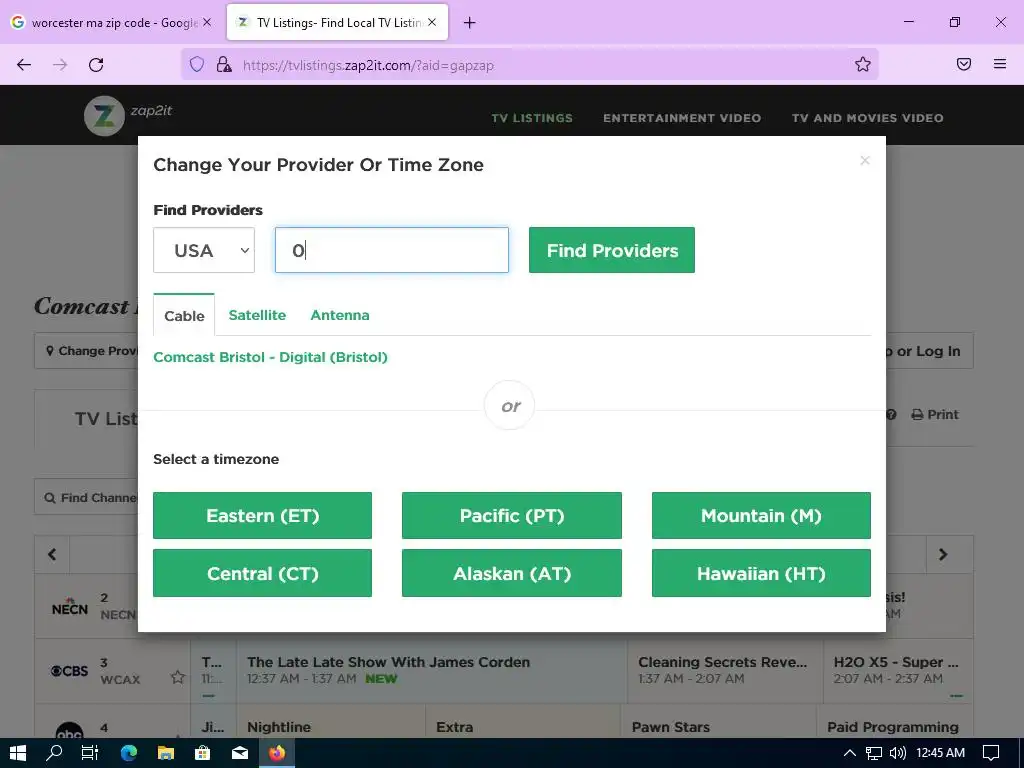The height and width of the screenshot is (768, 1024).
Task: Click the NECN channel logo
Action: [x=70, y=607]
